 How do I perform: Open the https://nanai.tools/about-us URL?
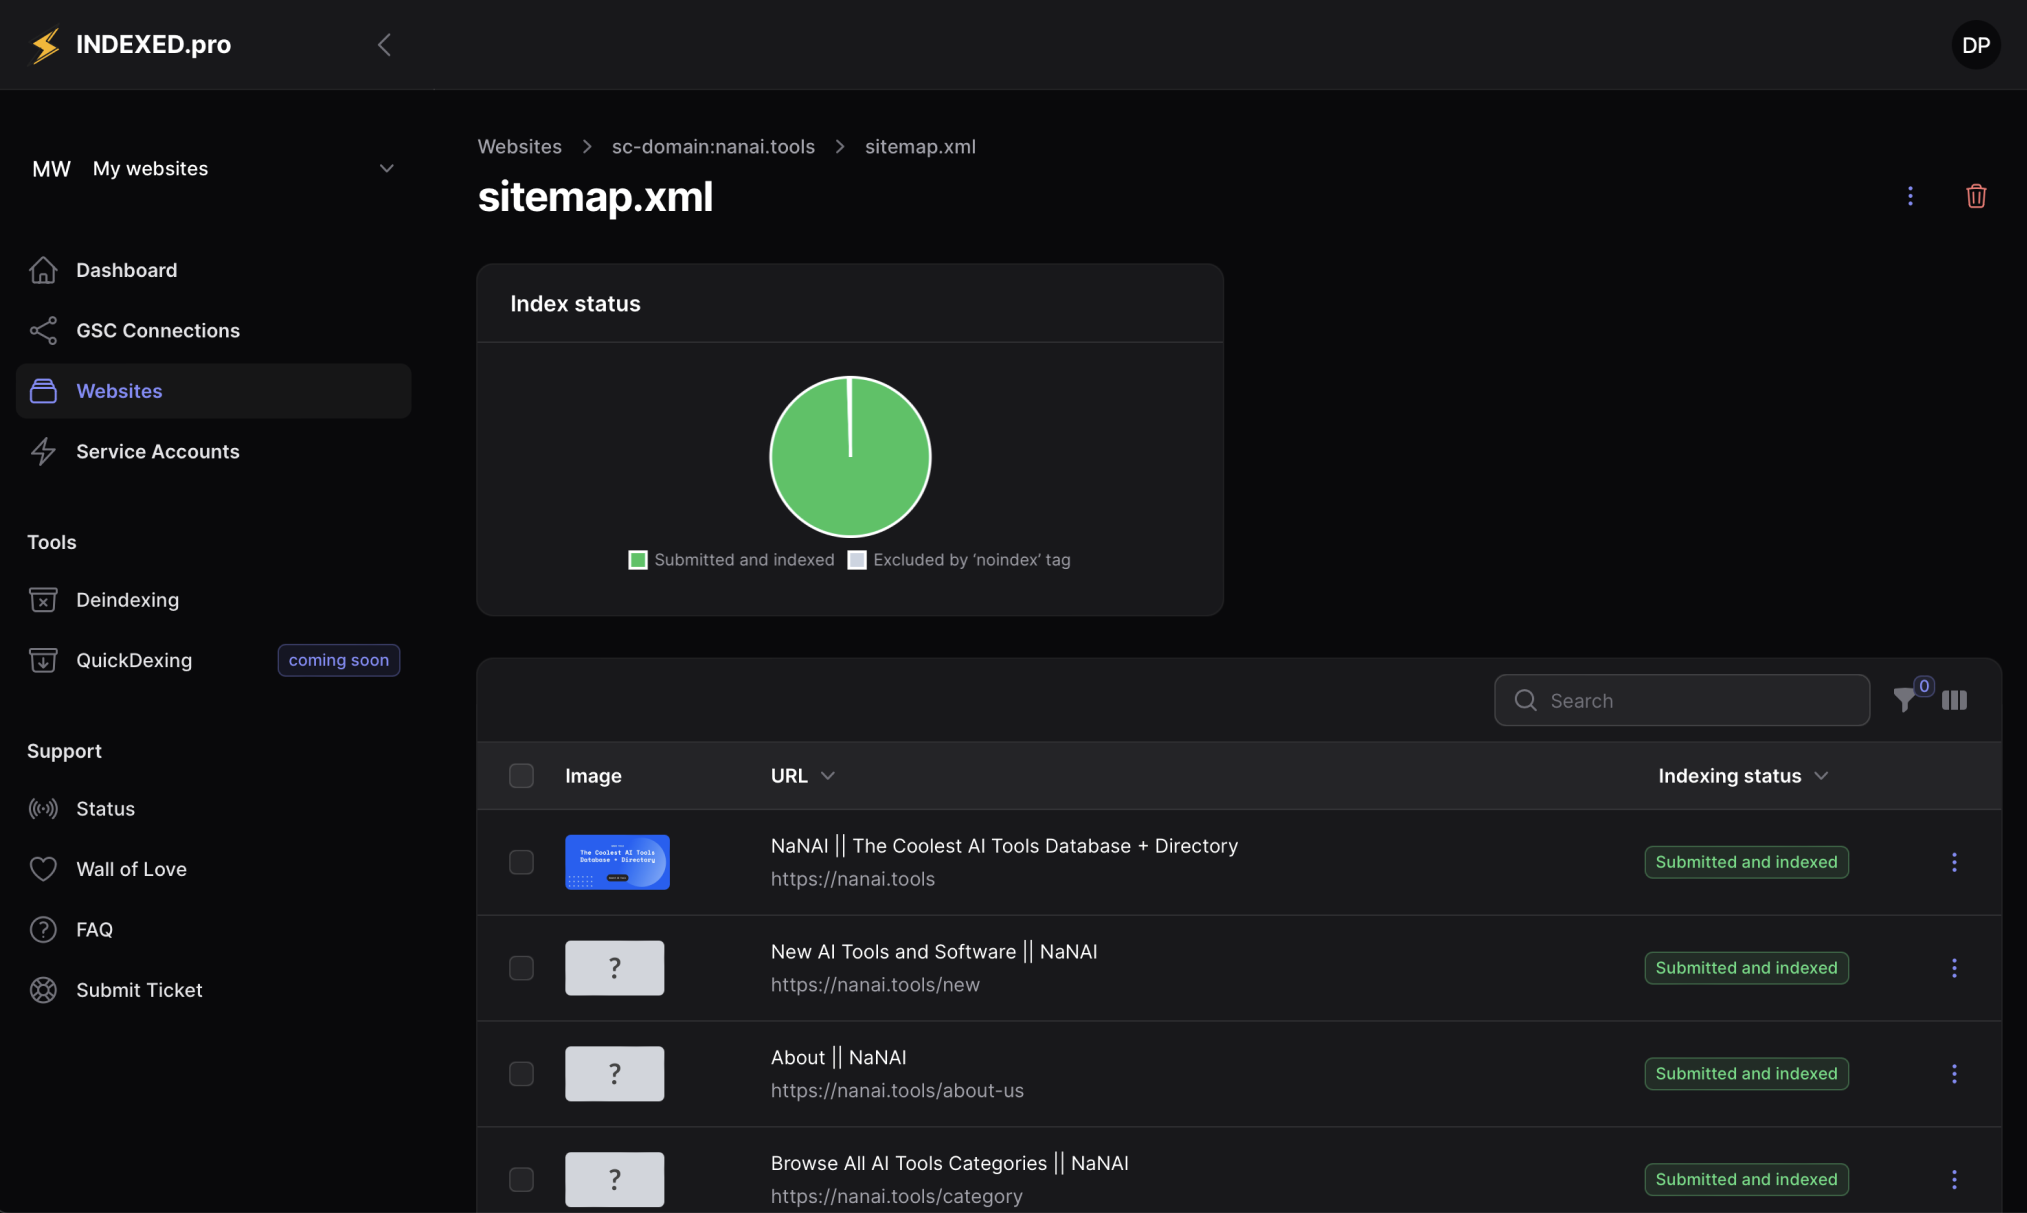coord(897,1091)
